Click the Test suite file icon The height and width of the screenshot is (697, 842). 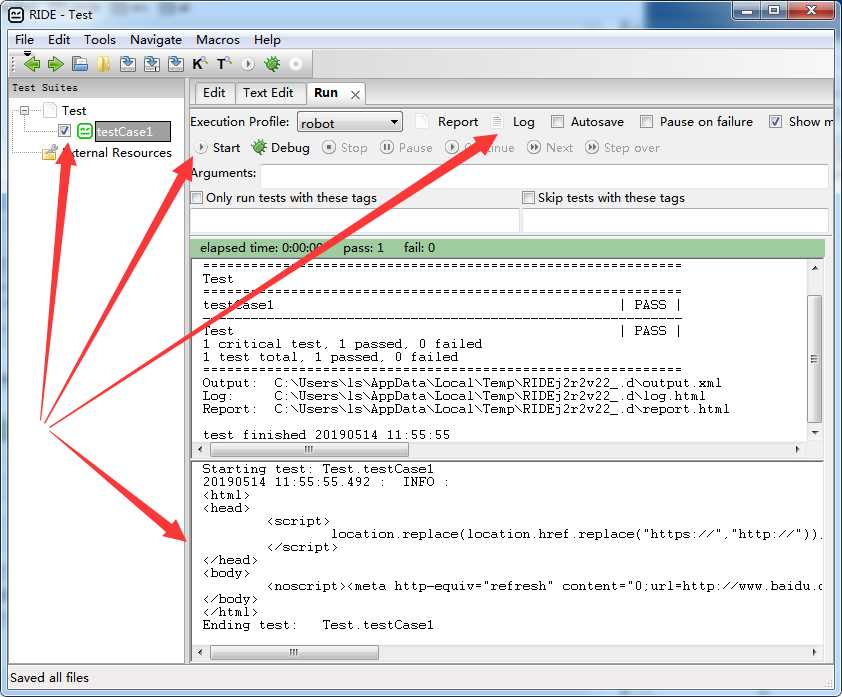(x=50, y=110)
